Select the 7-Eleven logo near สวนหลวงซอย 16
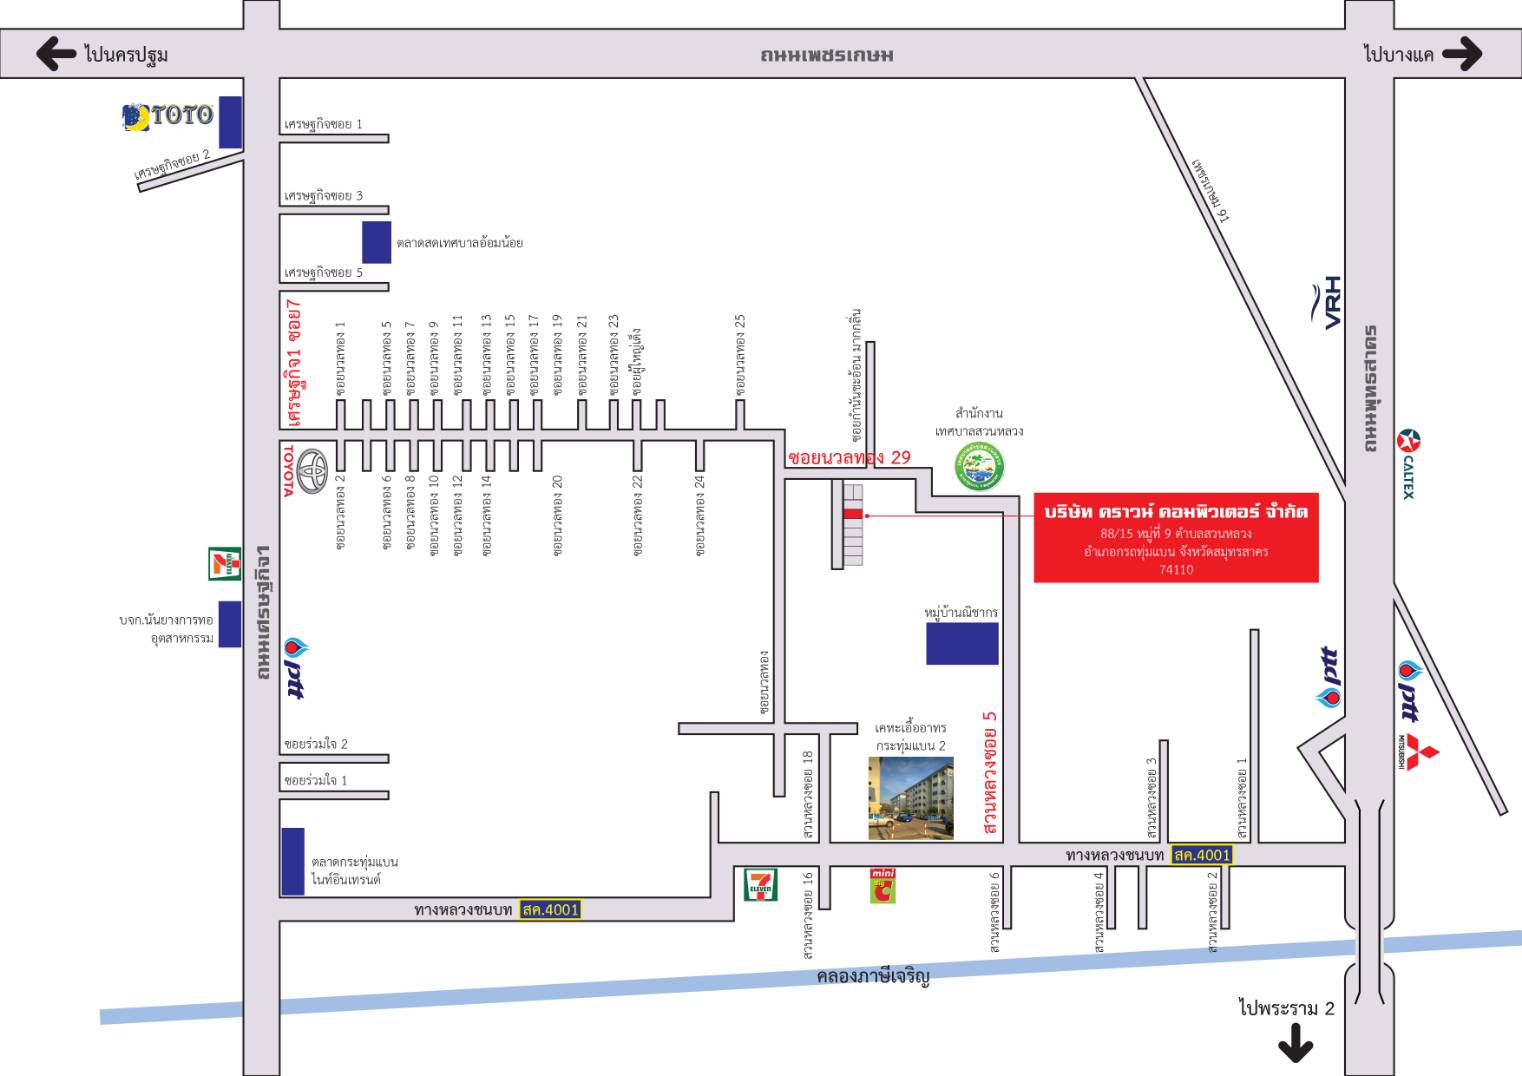The image size is (1522, 1076). point(760,885)
